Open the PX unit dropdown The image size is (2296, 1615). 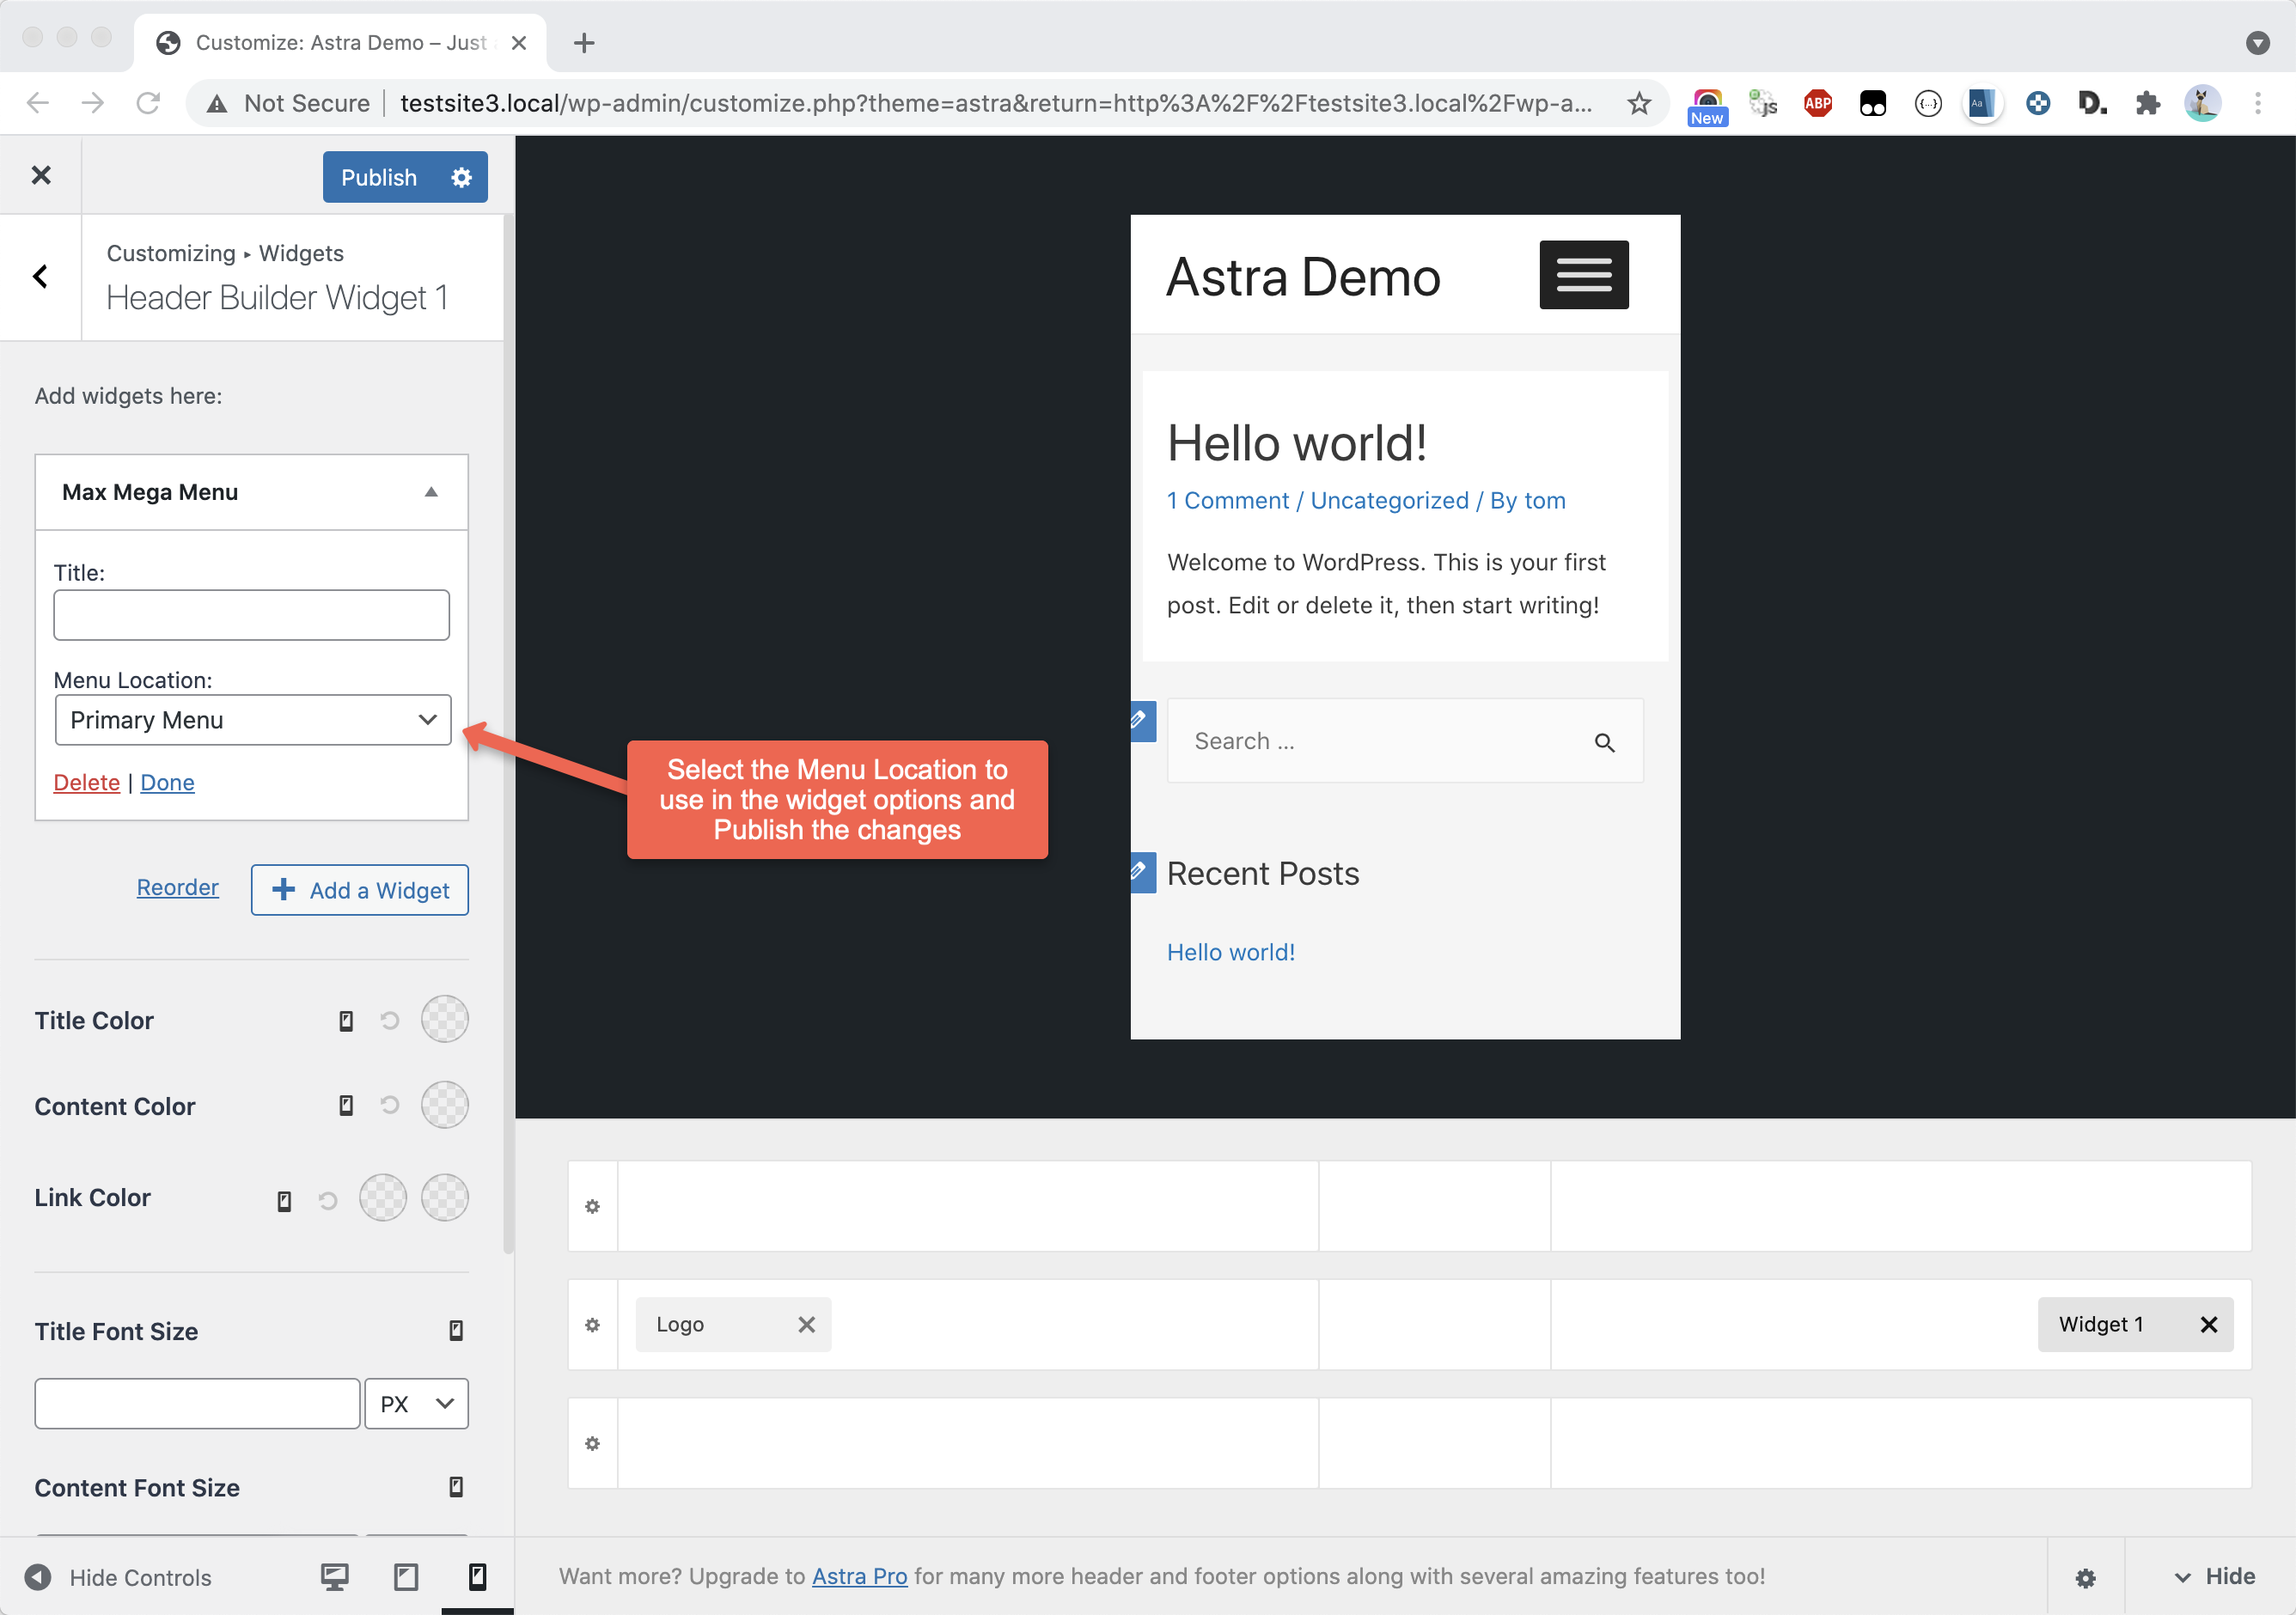[416, 1403]
